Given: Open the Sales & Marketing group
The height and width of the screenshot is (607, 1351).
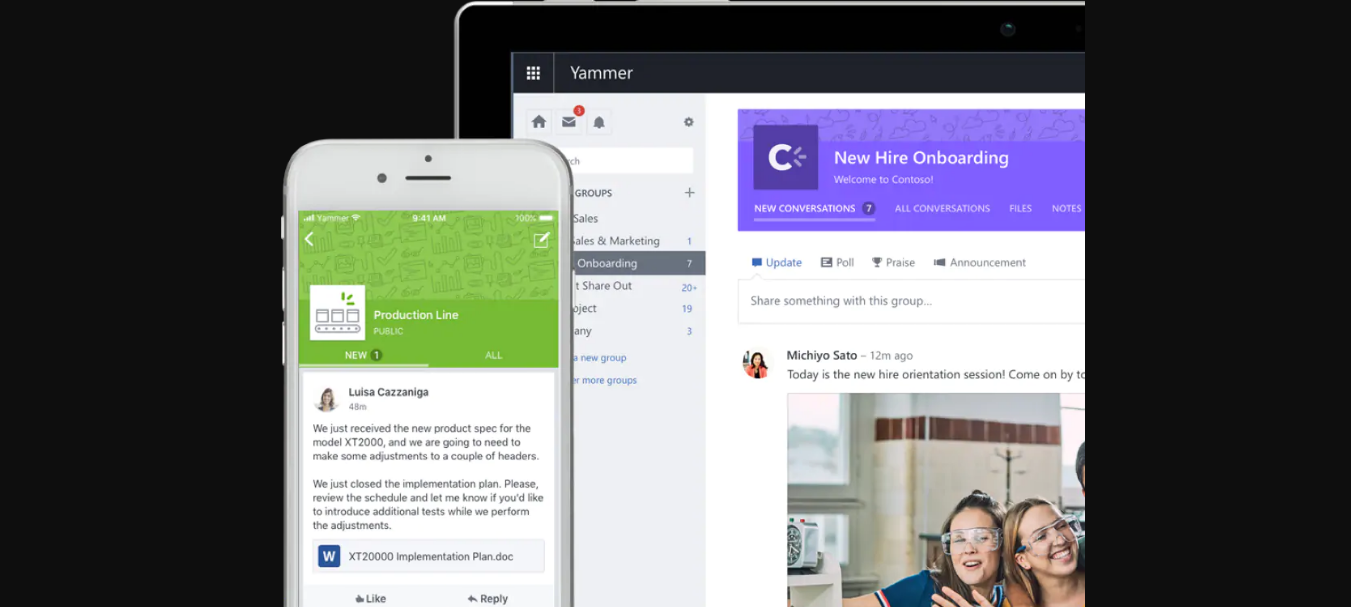Looking at the screenshot, I should point(616,241).
